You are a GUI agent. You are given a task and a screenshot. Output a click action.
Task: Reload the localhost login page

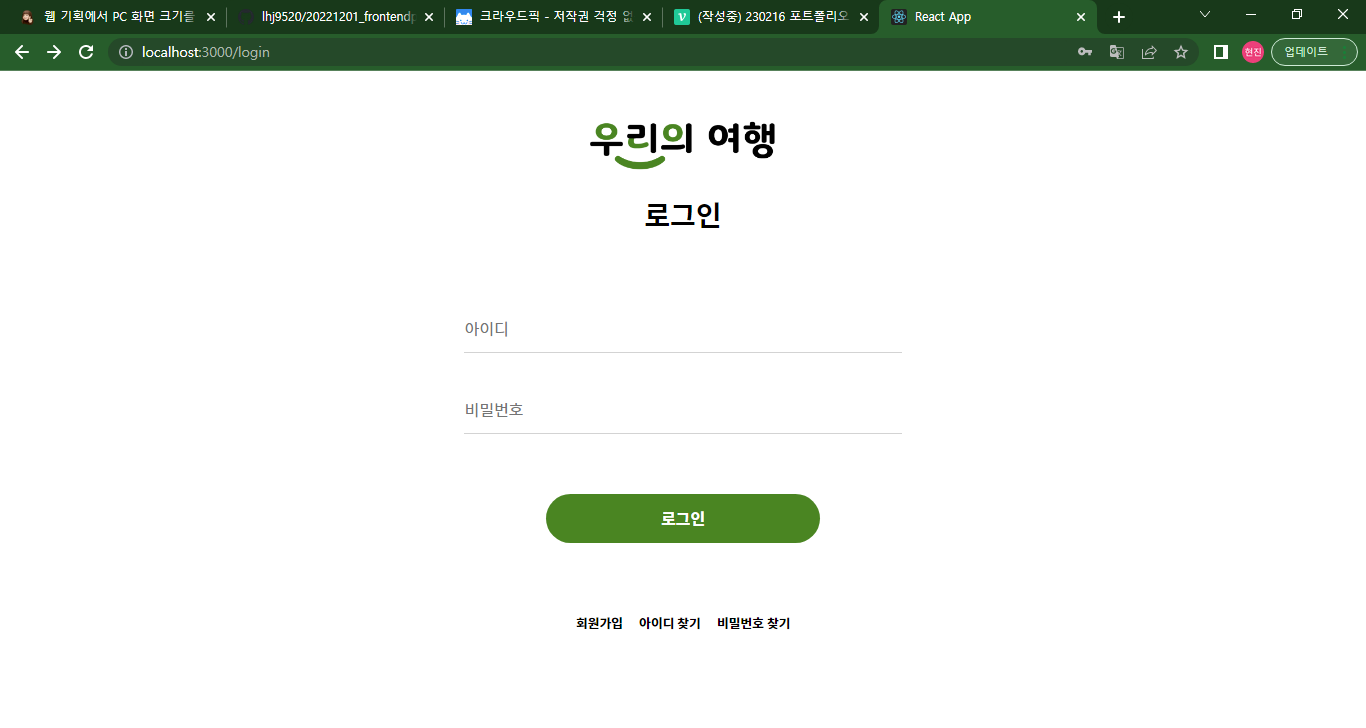86,52
